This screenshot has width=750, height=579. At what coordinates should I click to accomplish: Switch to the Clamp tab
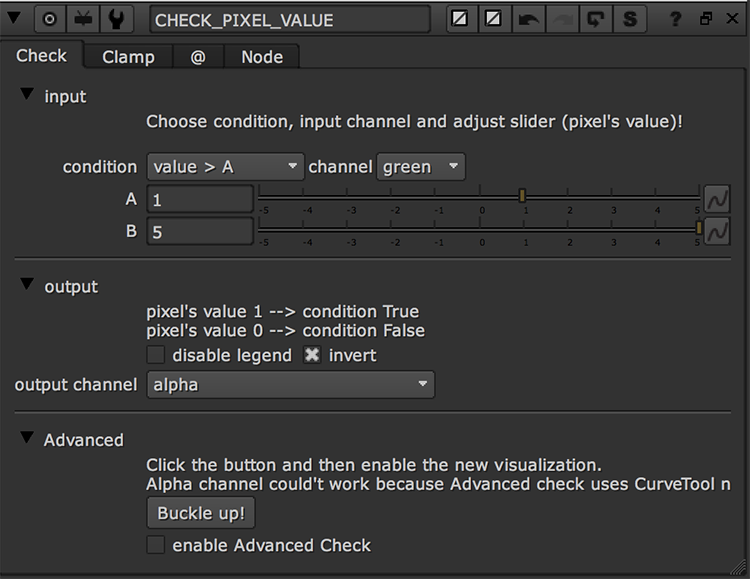pyautogui.click(x=128, y=57)
